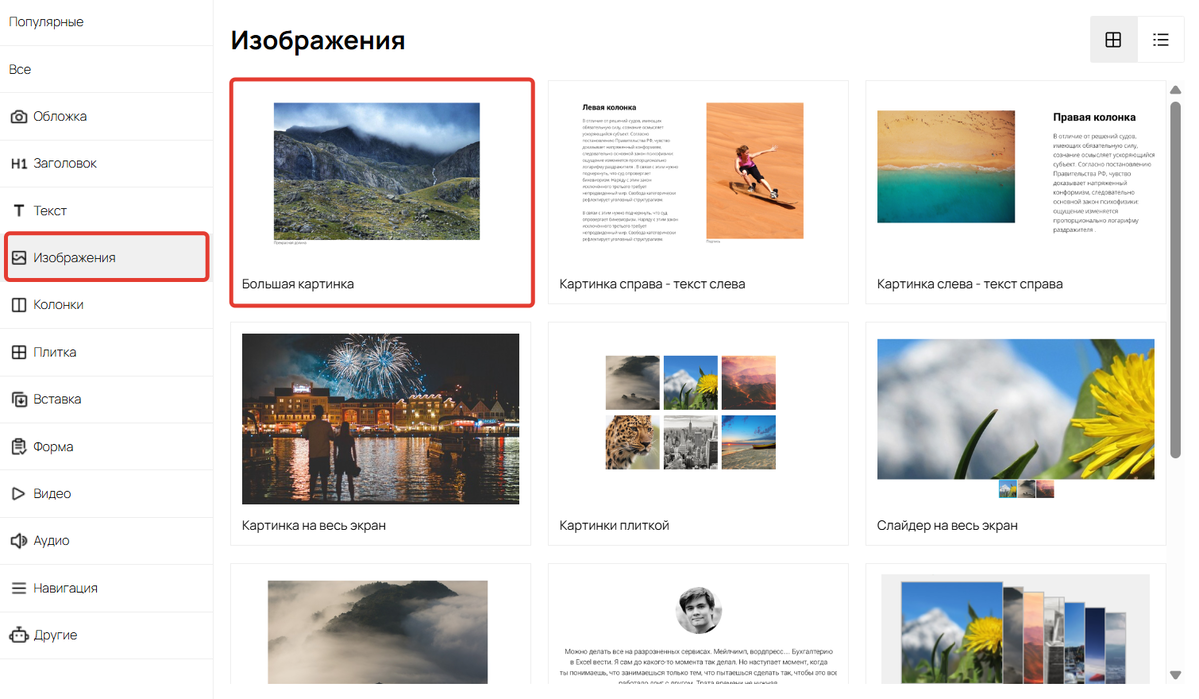Switch to list view layout
Viewport: 1199px width, 699px height.
(x=1161, y=40)
